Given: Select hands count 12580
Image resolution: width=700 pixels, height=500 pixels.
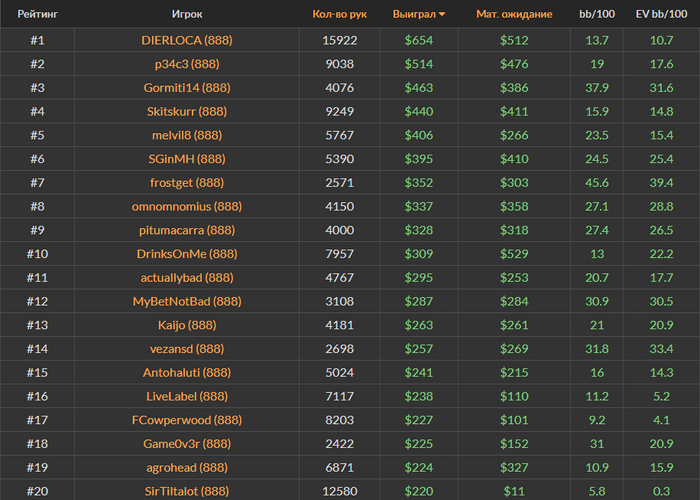Looking at the screenshot, I should (x=339, y=491).
